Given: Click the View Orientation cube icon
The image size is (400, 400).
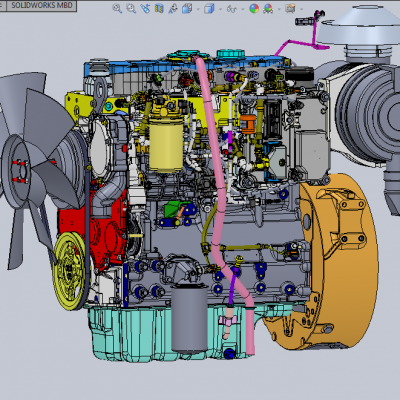Looking at the screenshot, I should tap(187, 8).
